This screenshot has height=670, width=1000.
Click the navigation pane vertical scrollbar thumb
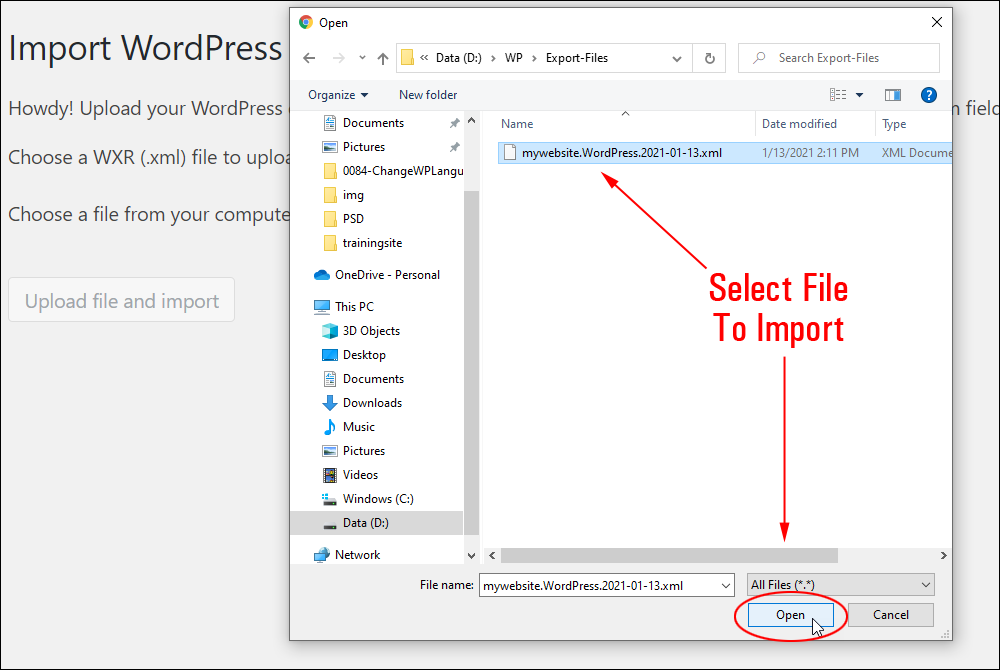coord(471,361)
